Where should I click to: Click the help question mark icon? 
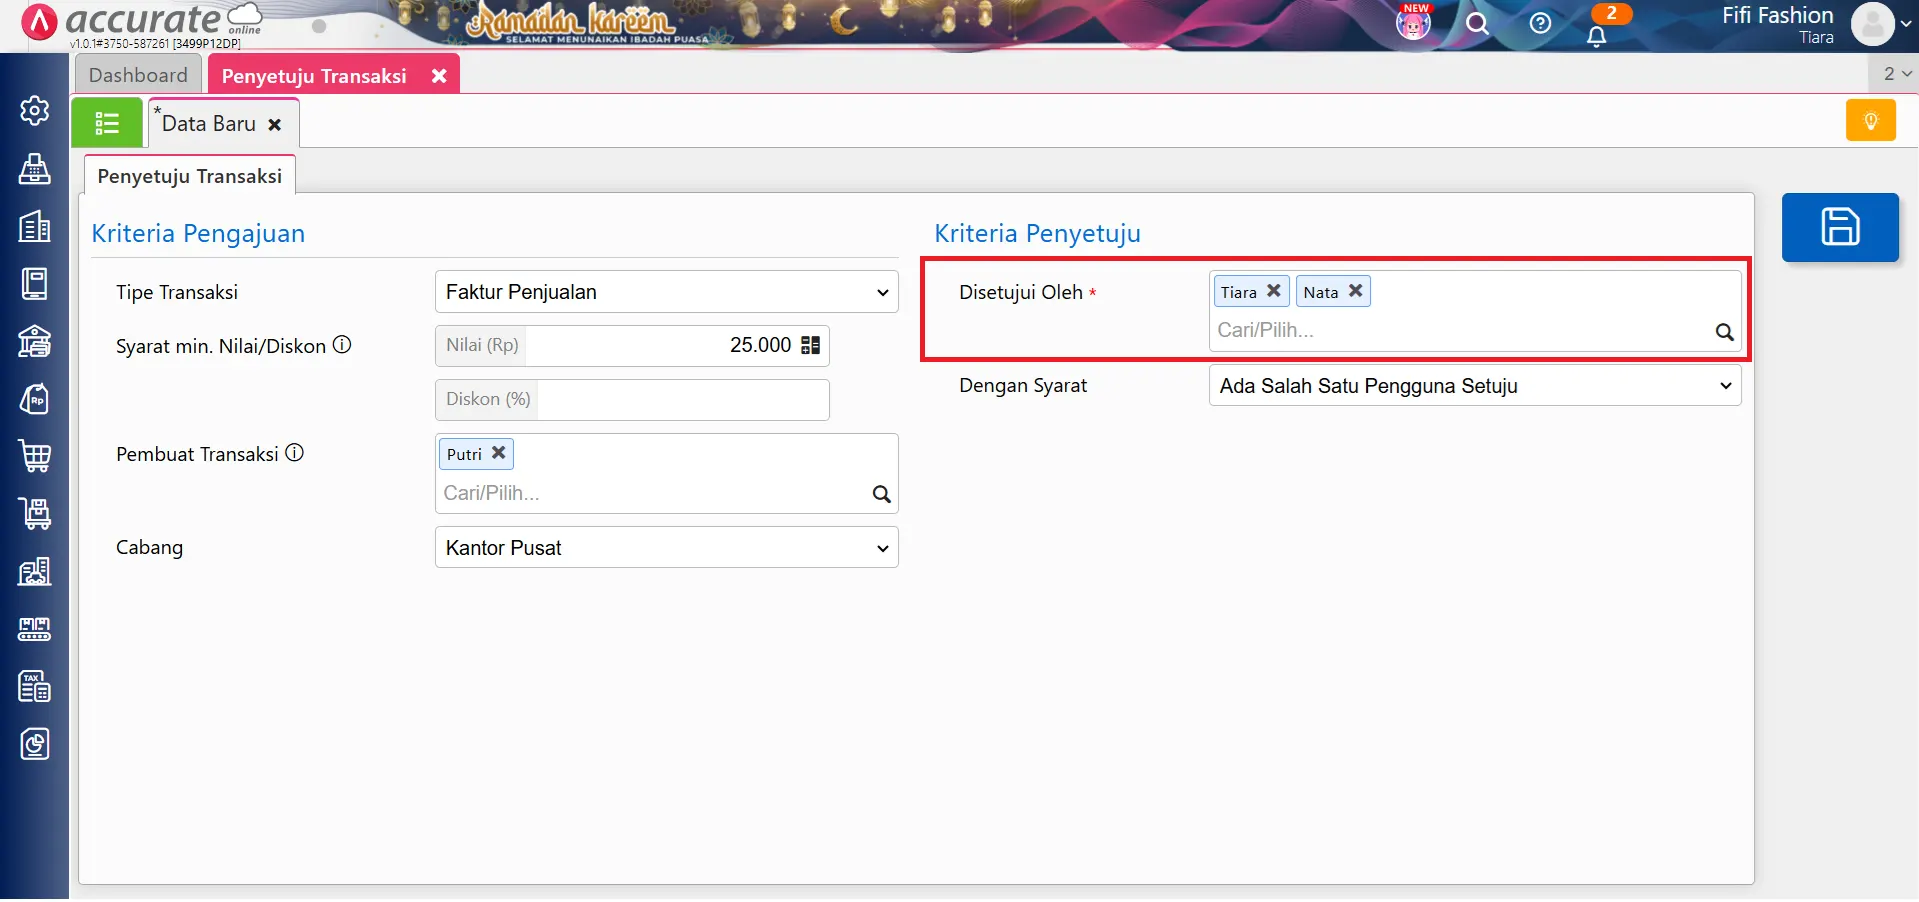click(1540, 23)
